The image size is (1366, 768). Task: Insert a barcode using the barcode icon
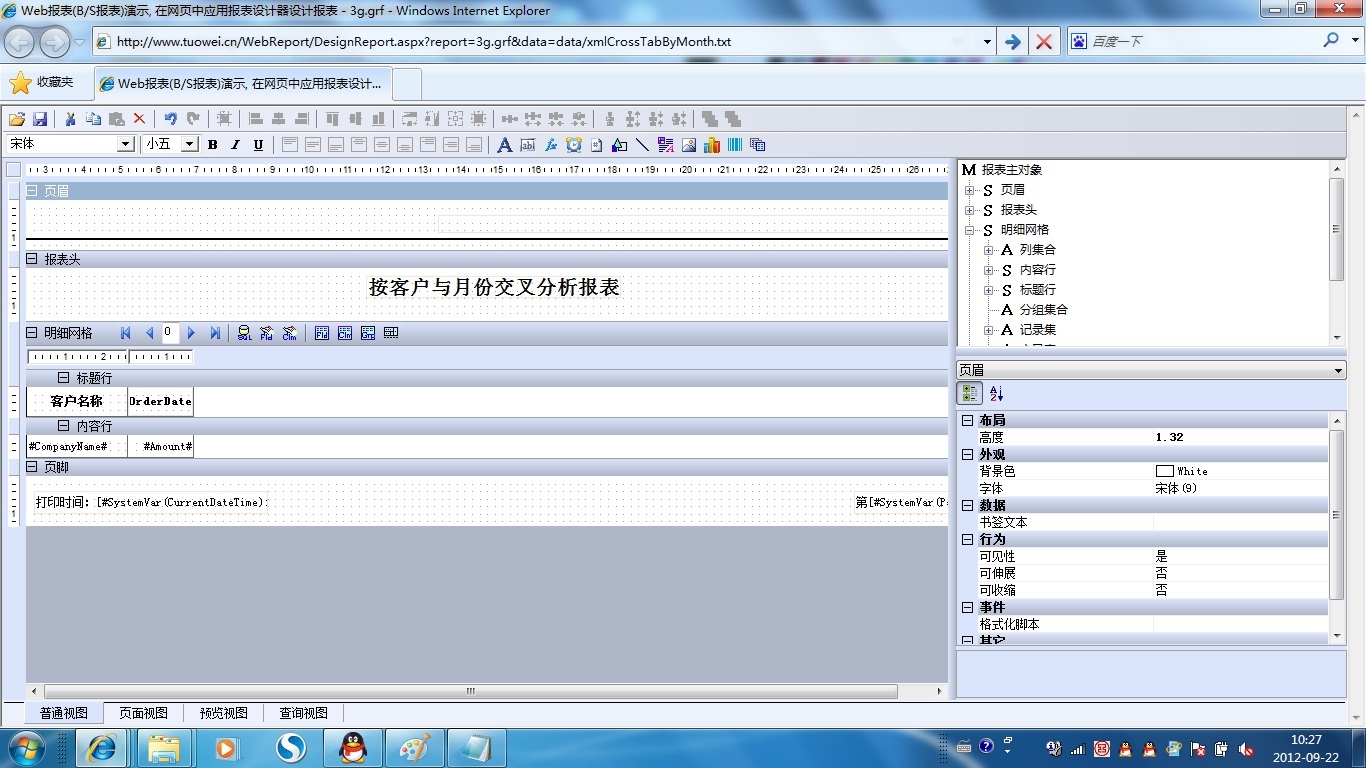point(735,145)
